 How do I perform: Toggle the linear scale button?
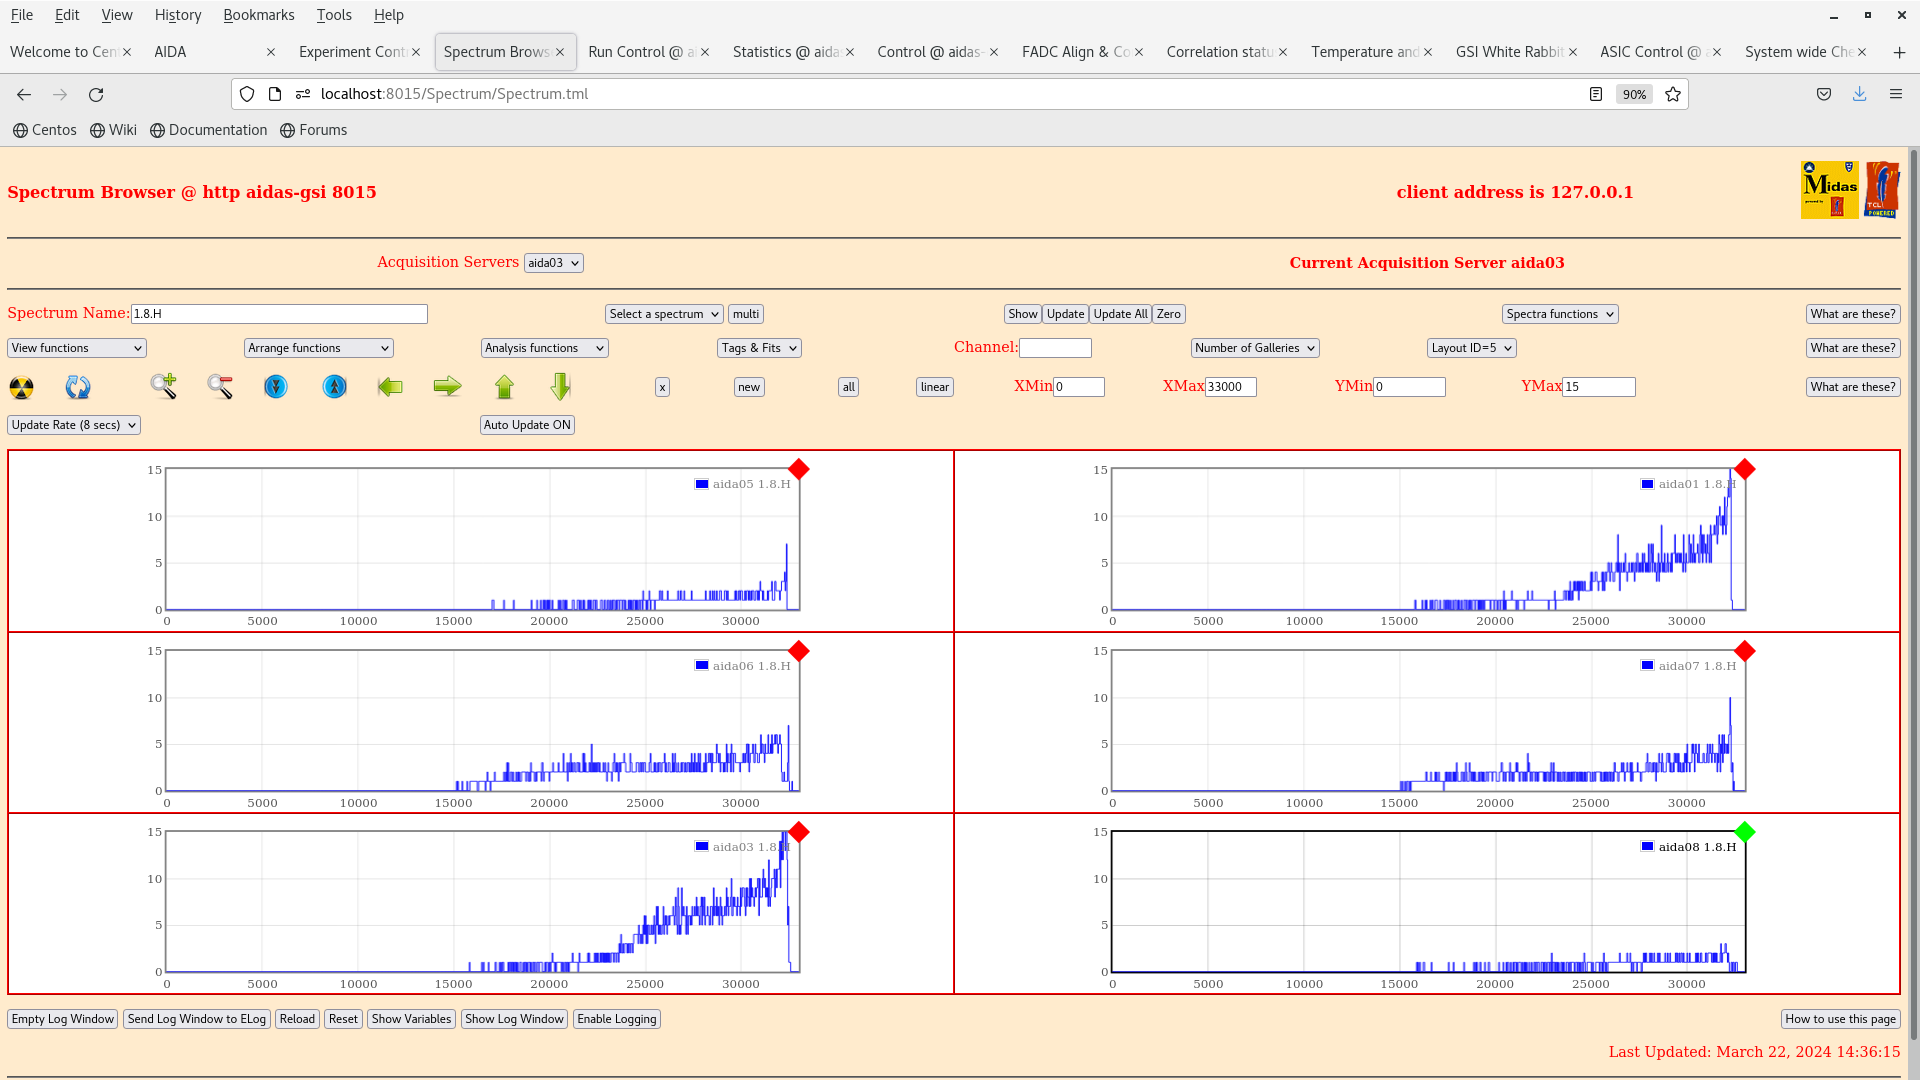pos(935,387)
